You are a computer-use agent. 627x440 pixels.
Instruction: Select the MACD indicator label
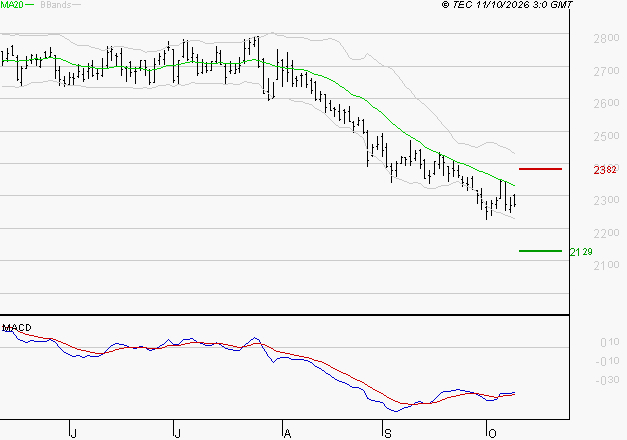17,328
